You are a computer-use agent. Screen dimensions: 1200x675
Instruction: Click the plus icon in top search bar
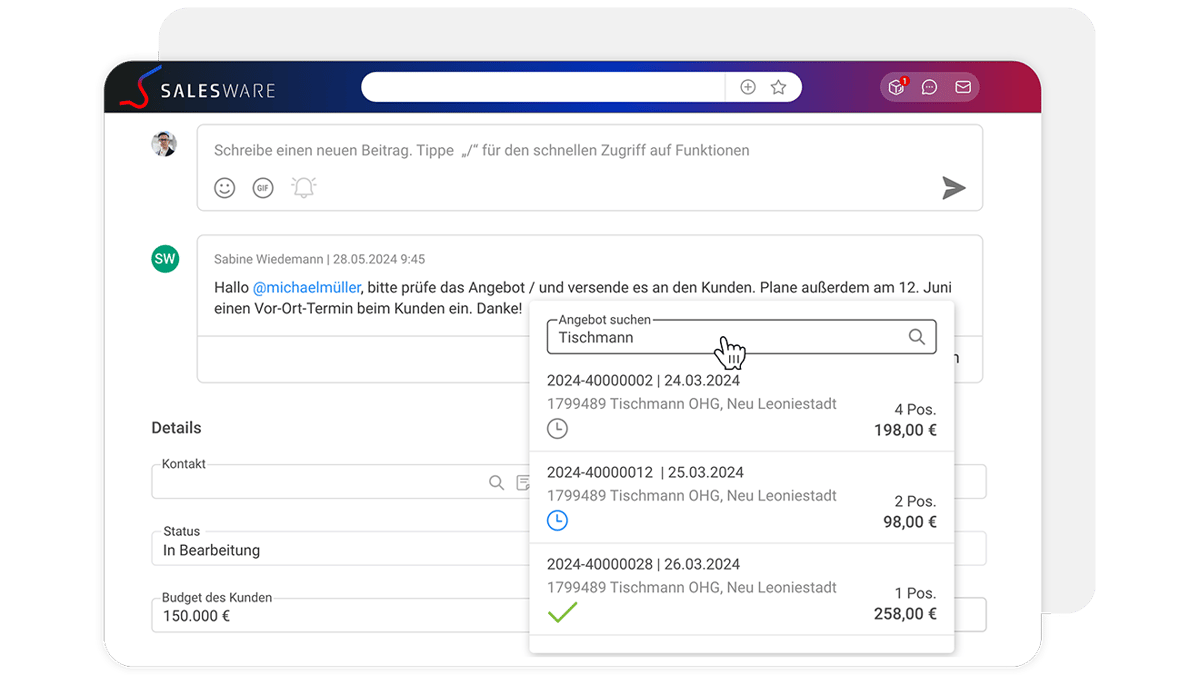tap(748, 87)
